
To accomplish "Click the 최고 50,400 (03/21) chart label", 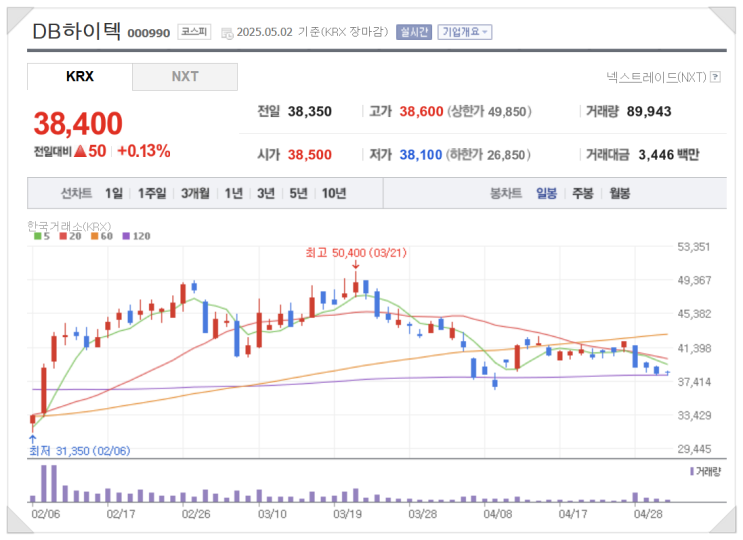I will tap(356, 253).
